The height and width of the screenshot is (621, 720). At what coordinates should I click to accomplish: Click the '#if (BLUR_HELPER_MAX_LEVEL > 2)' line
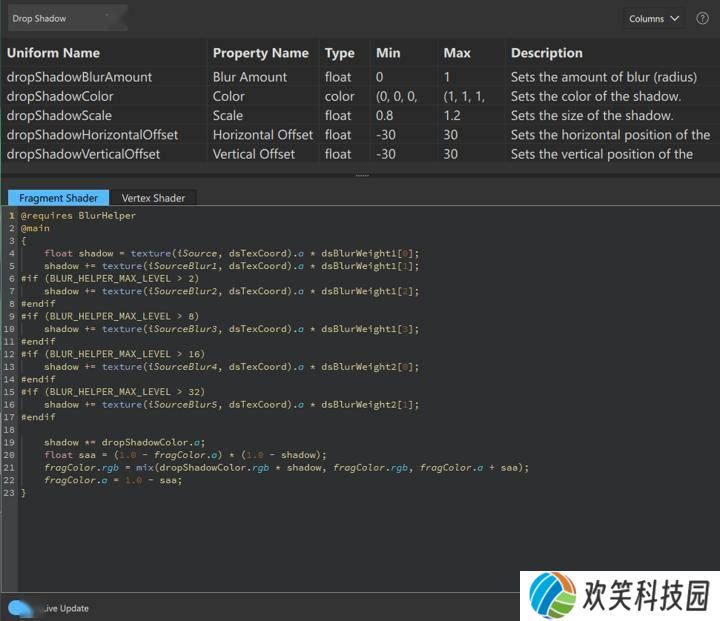110,278
